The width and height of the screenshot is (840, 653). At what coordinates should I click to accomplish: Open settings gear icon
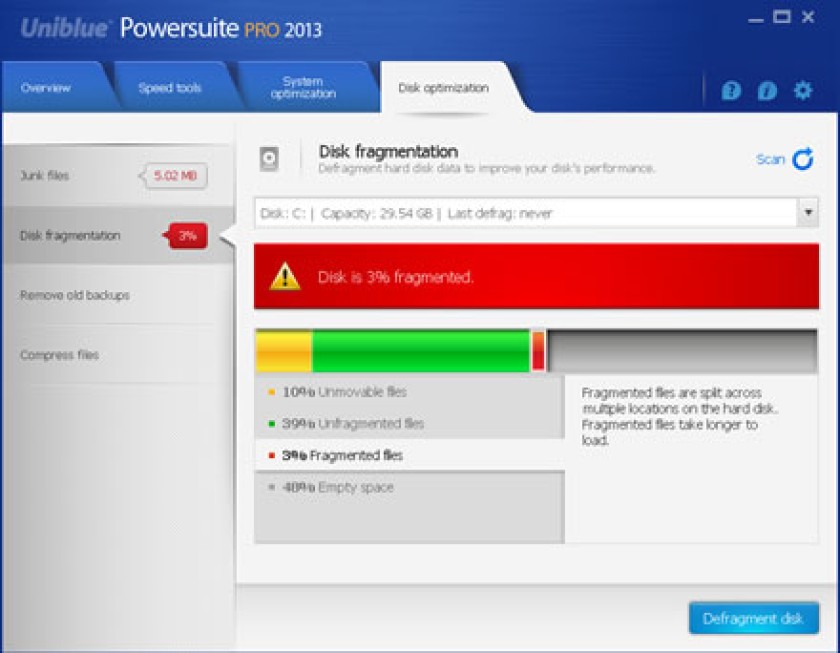[802, 90]
